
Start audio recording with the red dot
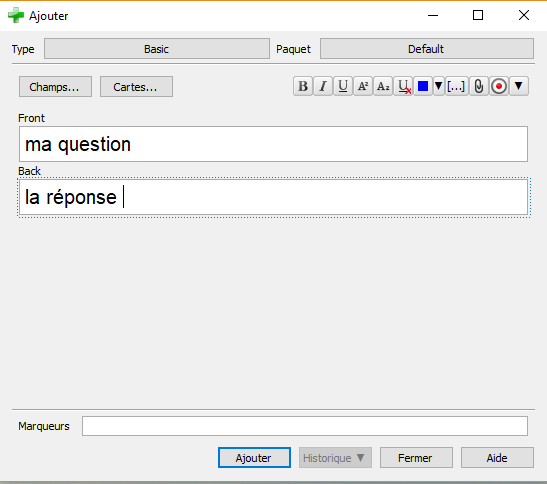coord(499,86)
